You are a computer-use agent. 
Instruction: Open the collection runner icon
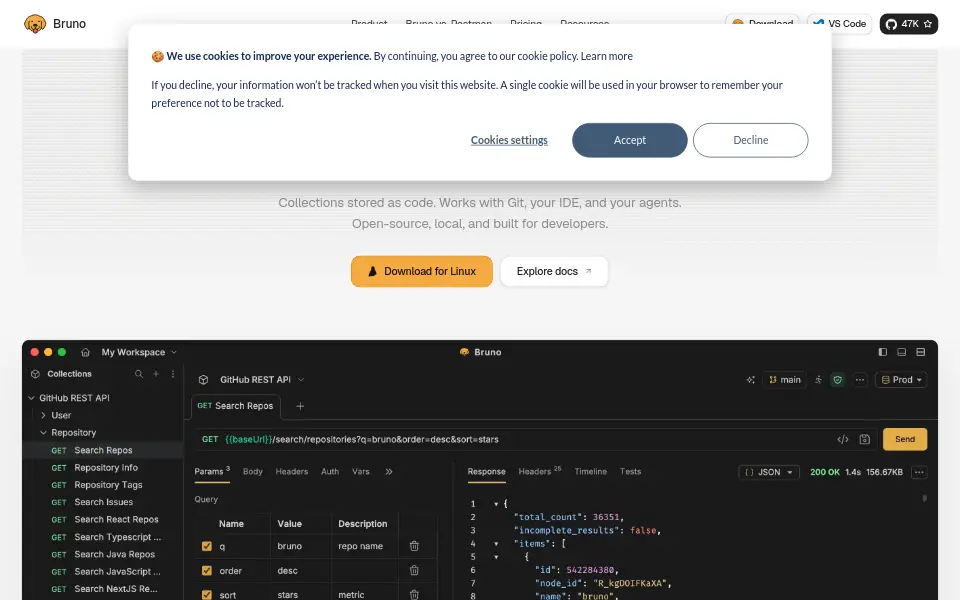pyautogui.click(x=818, y=380)
